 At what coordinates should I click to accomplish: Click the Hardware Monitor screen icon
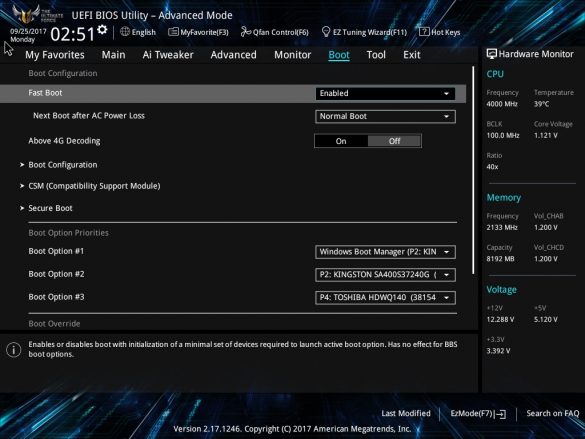491,54
